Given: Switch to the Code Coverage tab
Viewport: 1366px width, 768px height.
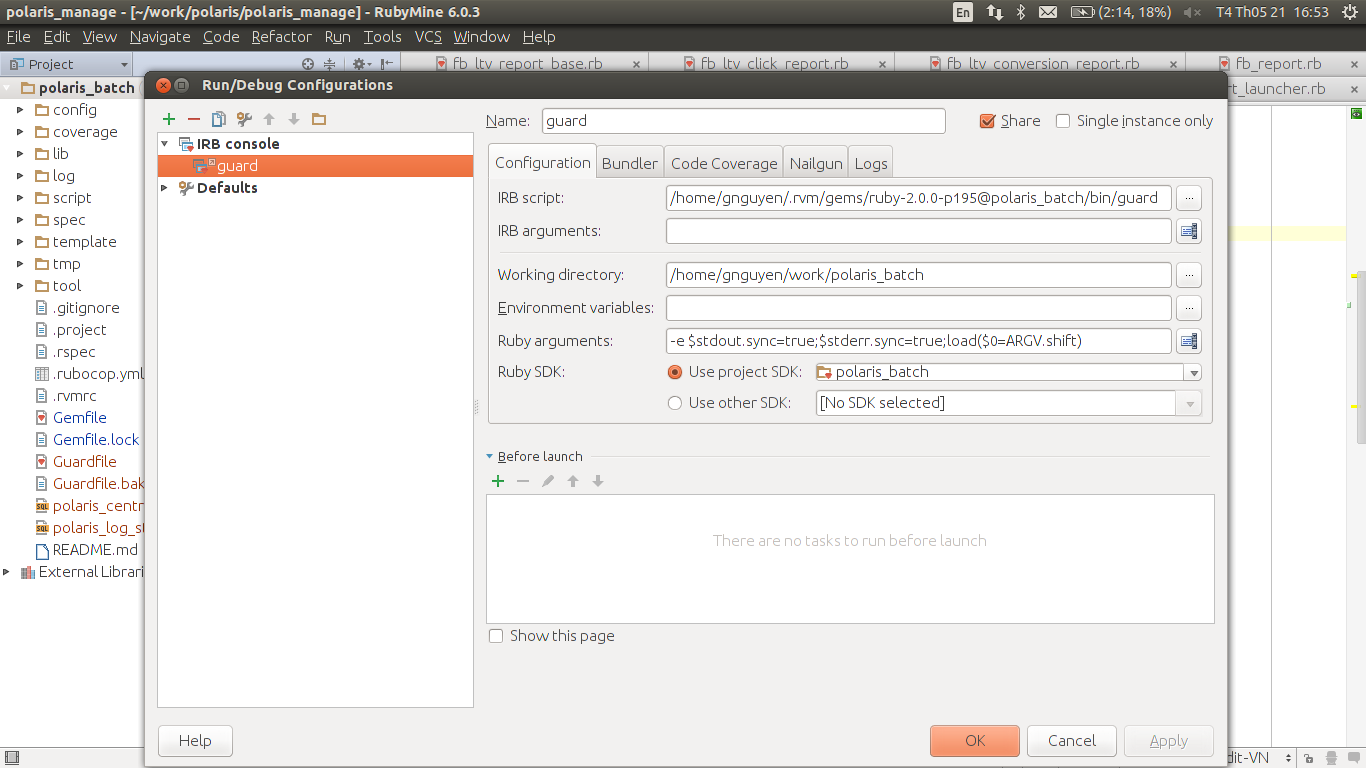Looking at the screenshot, I should coord(724,163).
